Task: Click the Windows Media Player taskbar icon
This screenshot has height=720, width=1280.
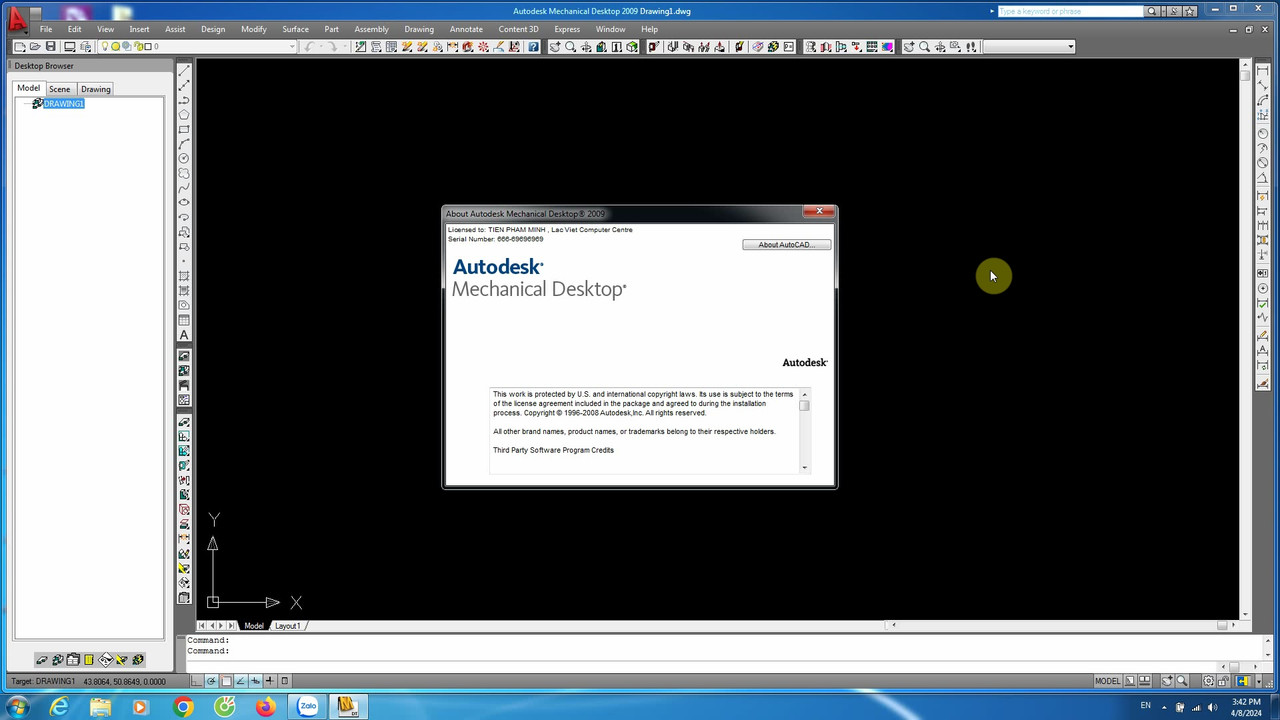Action: tap(140, 707)
